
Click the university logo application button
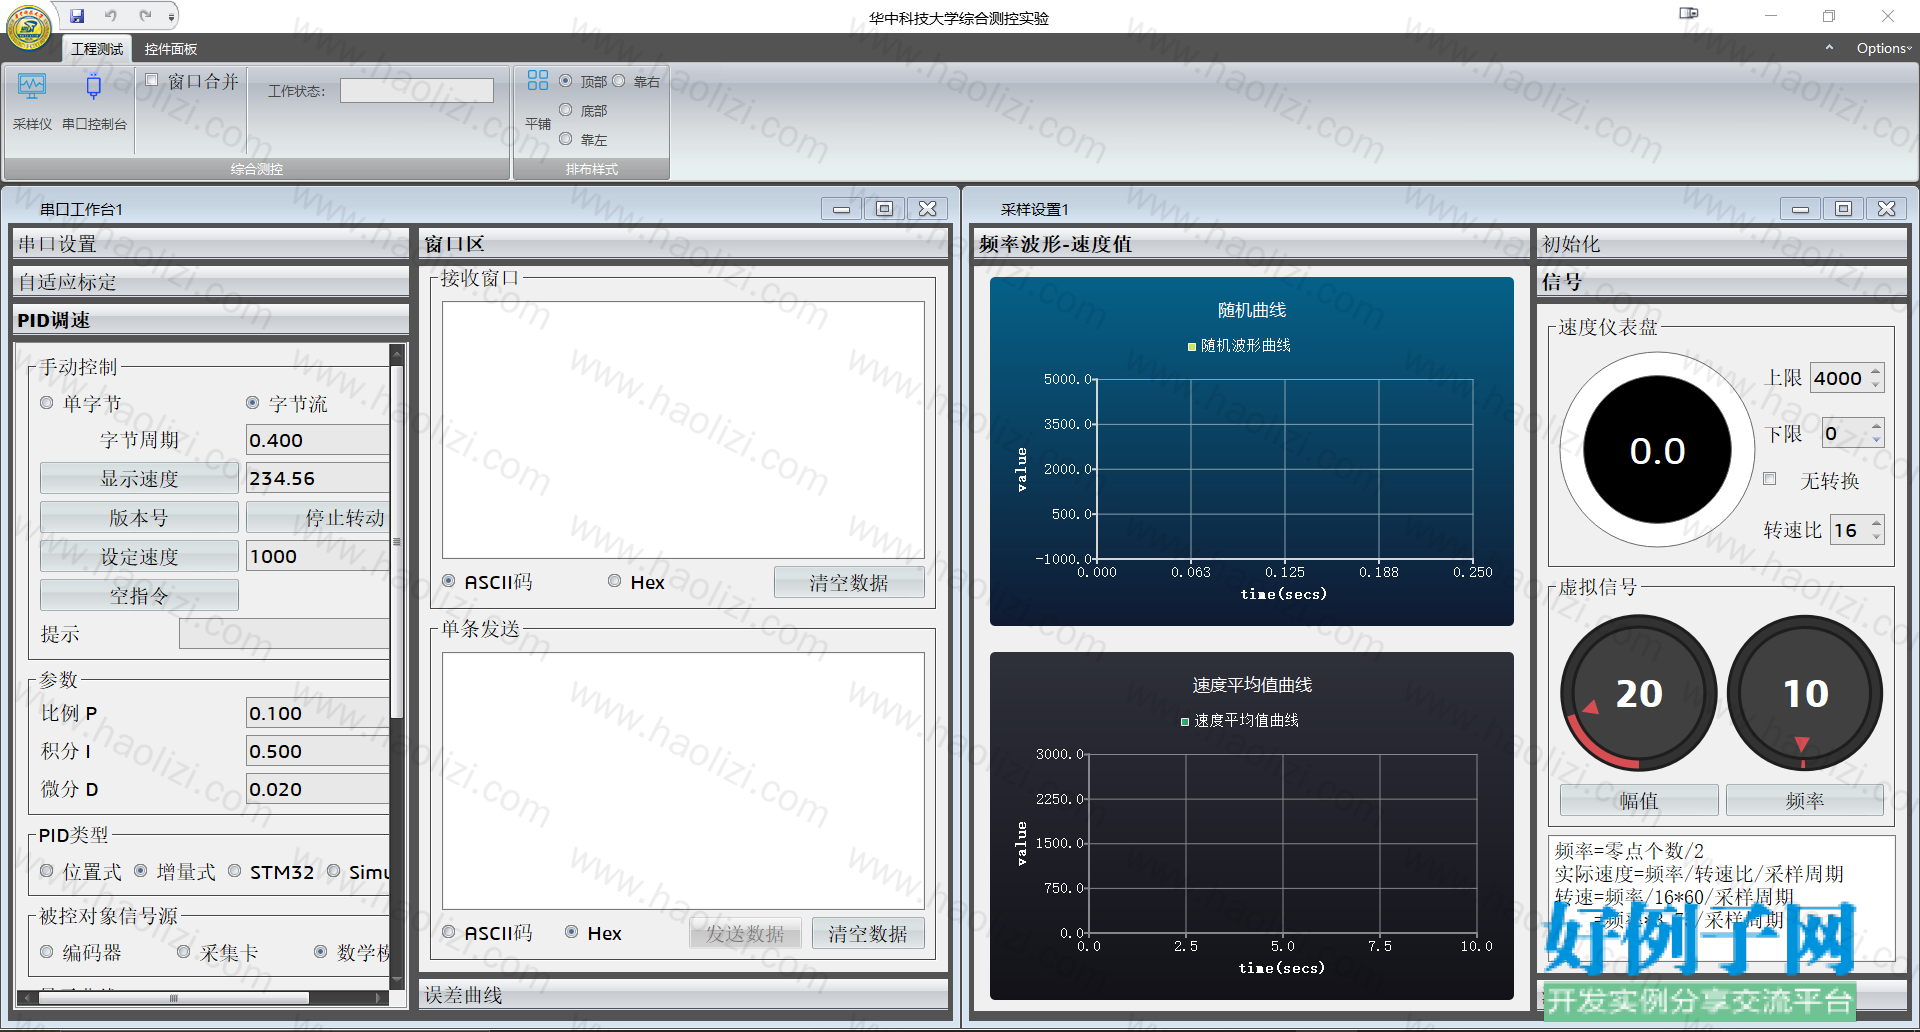click(28, 27)
